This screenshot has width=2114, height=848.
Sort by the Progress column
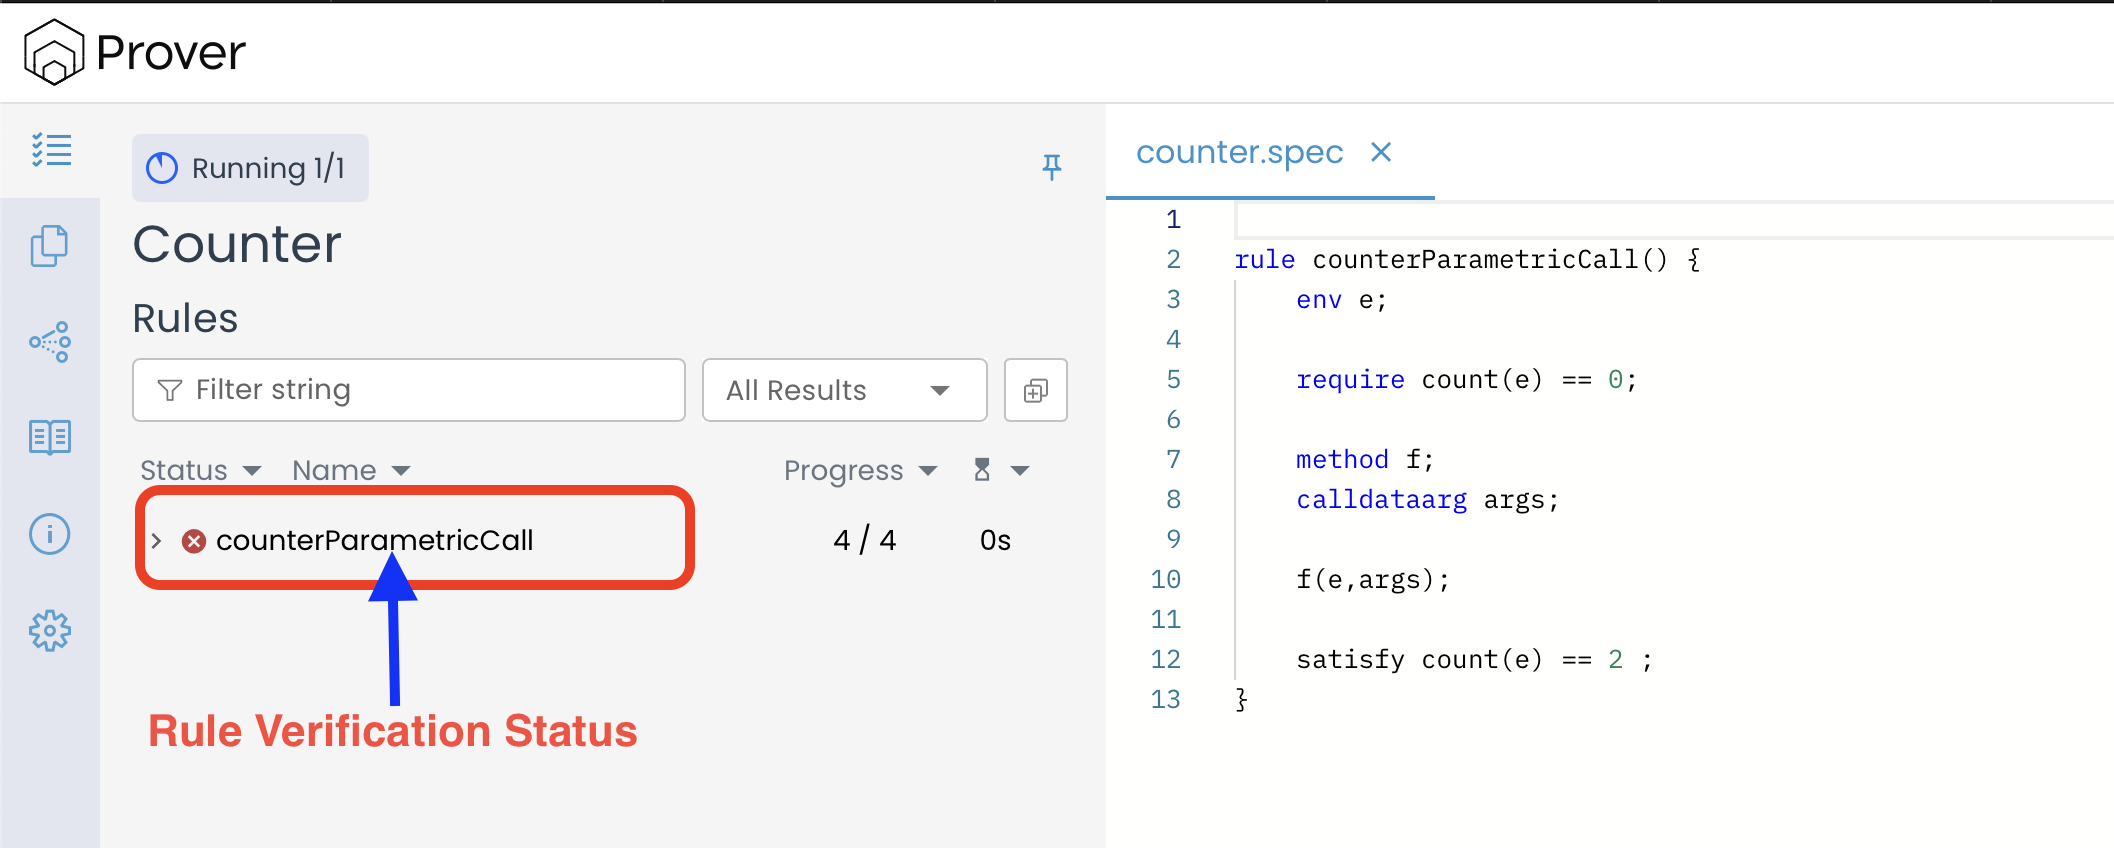[859, 470]
